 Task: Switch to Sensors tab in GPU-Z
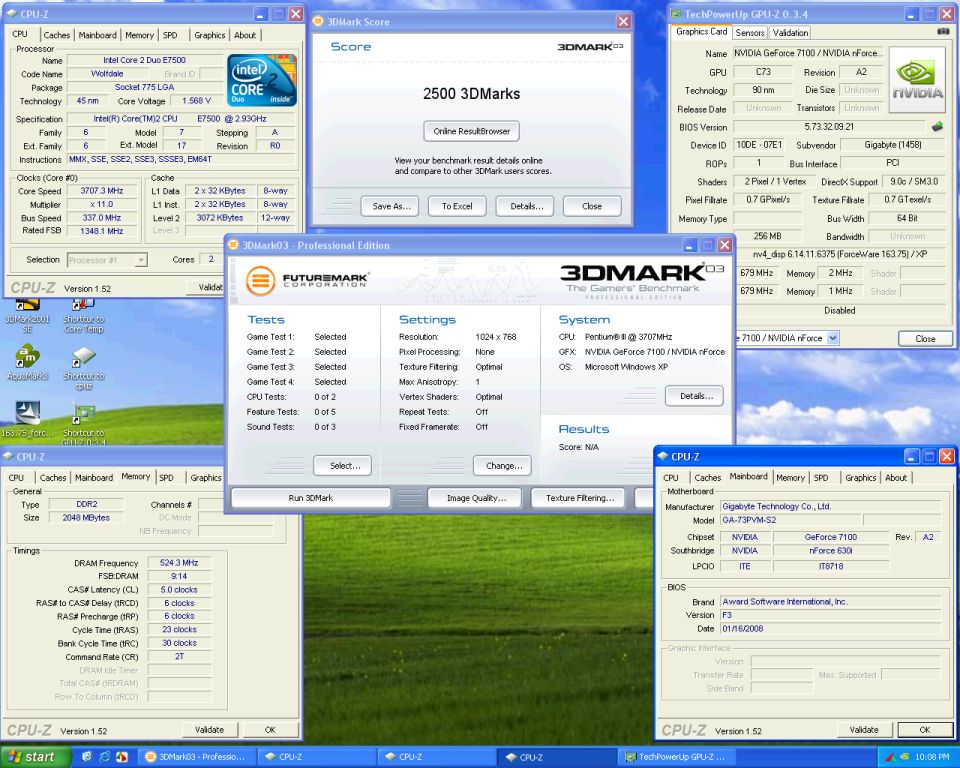point(749,33)
